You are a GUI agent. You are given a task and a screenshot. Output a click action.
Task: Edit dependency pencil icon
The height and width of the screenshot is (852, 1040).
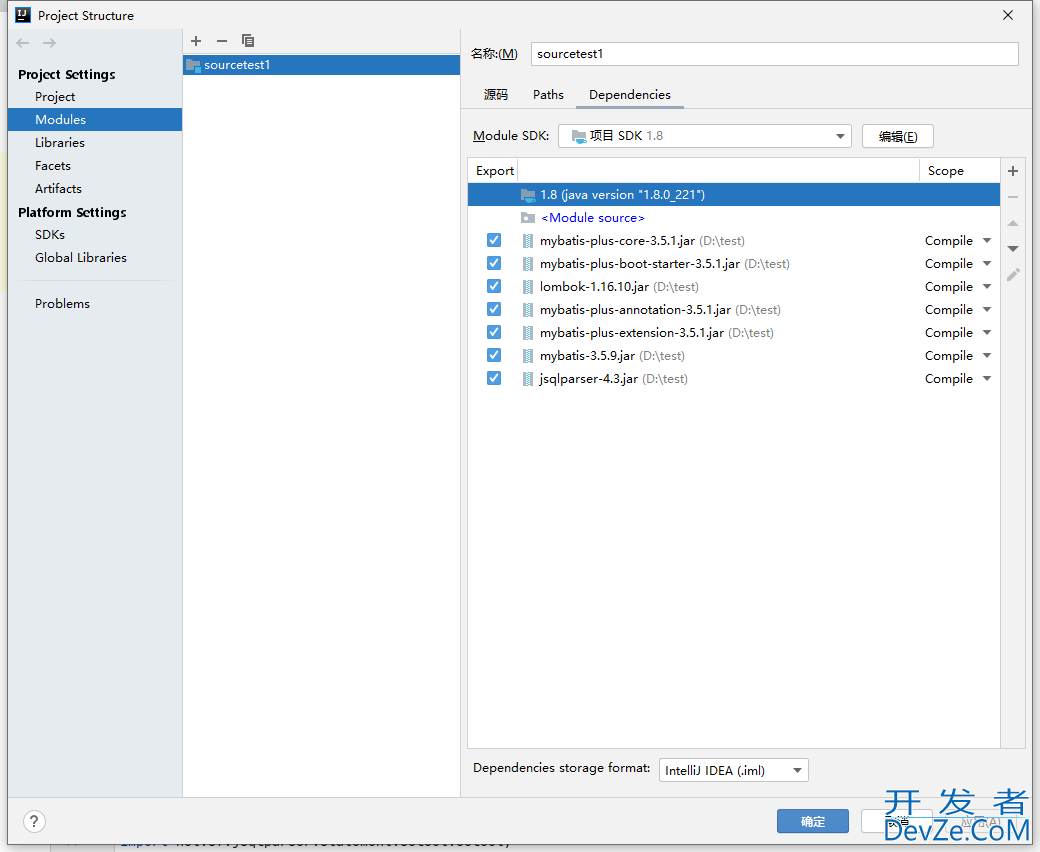1013,274
